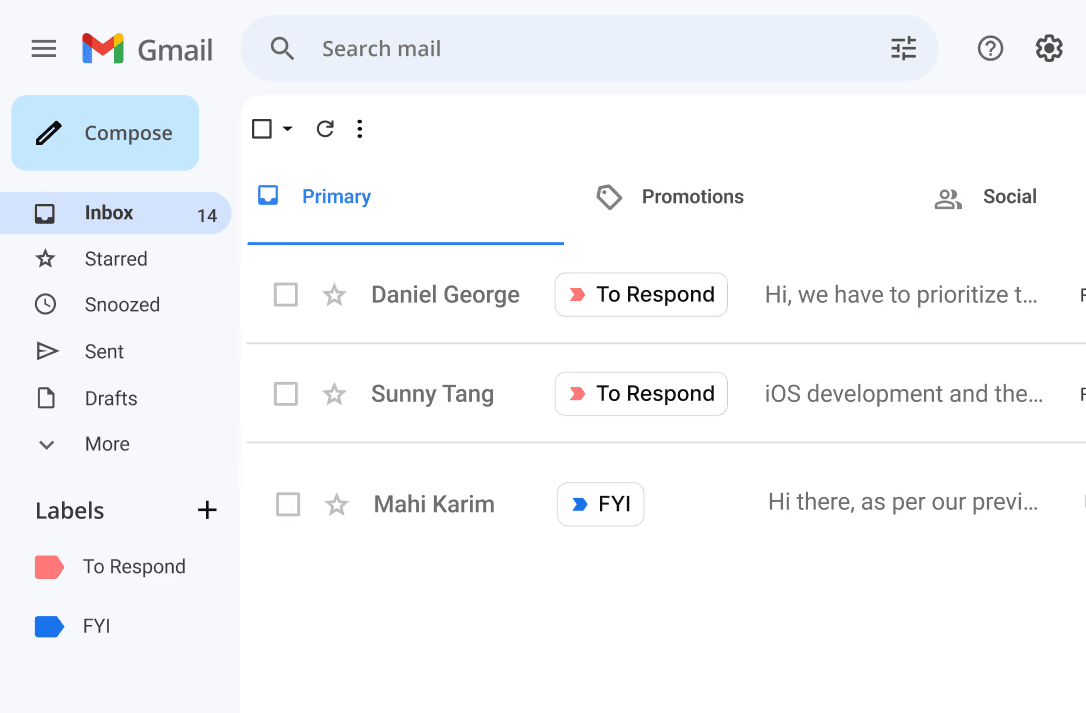Click the Primary tab inbox icon

click(268, 195)
